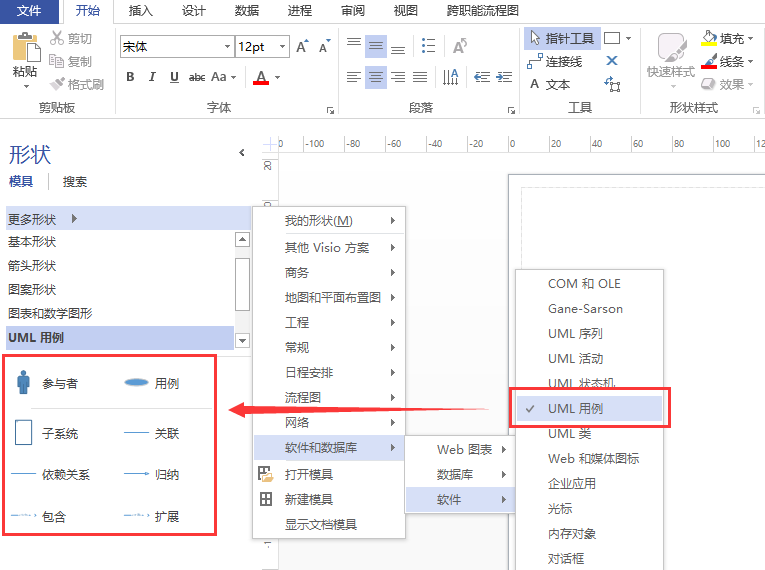The image size is (765, 570).
Task: Click the Actor (参与者) shape icon
Action: [24, 382]
